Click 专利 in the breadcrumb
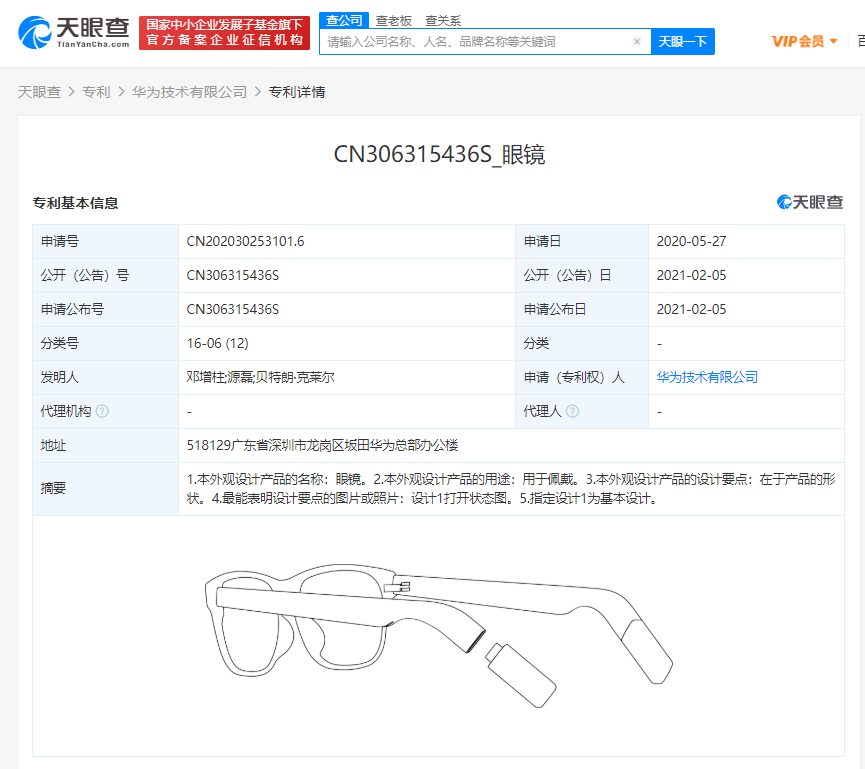The image size is (865, 769). (x=94, y=91)
